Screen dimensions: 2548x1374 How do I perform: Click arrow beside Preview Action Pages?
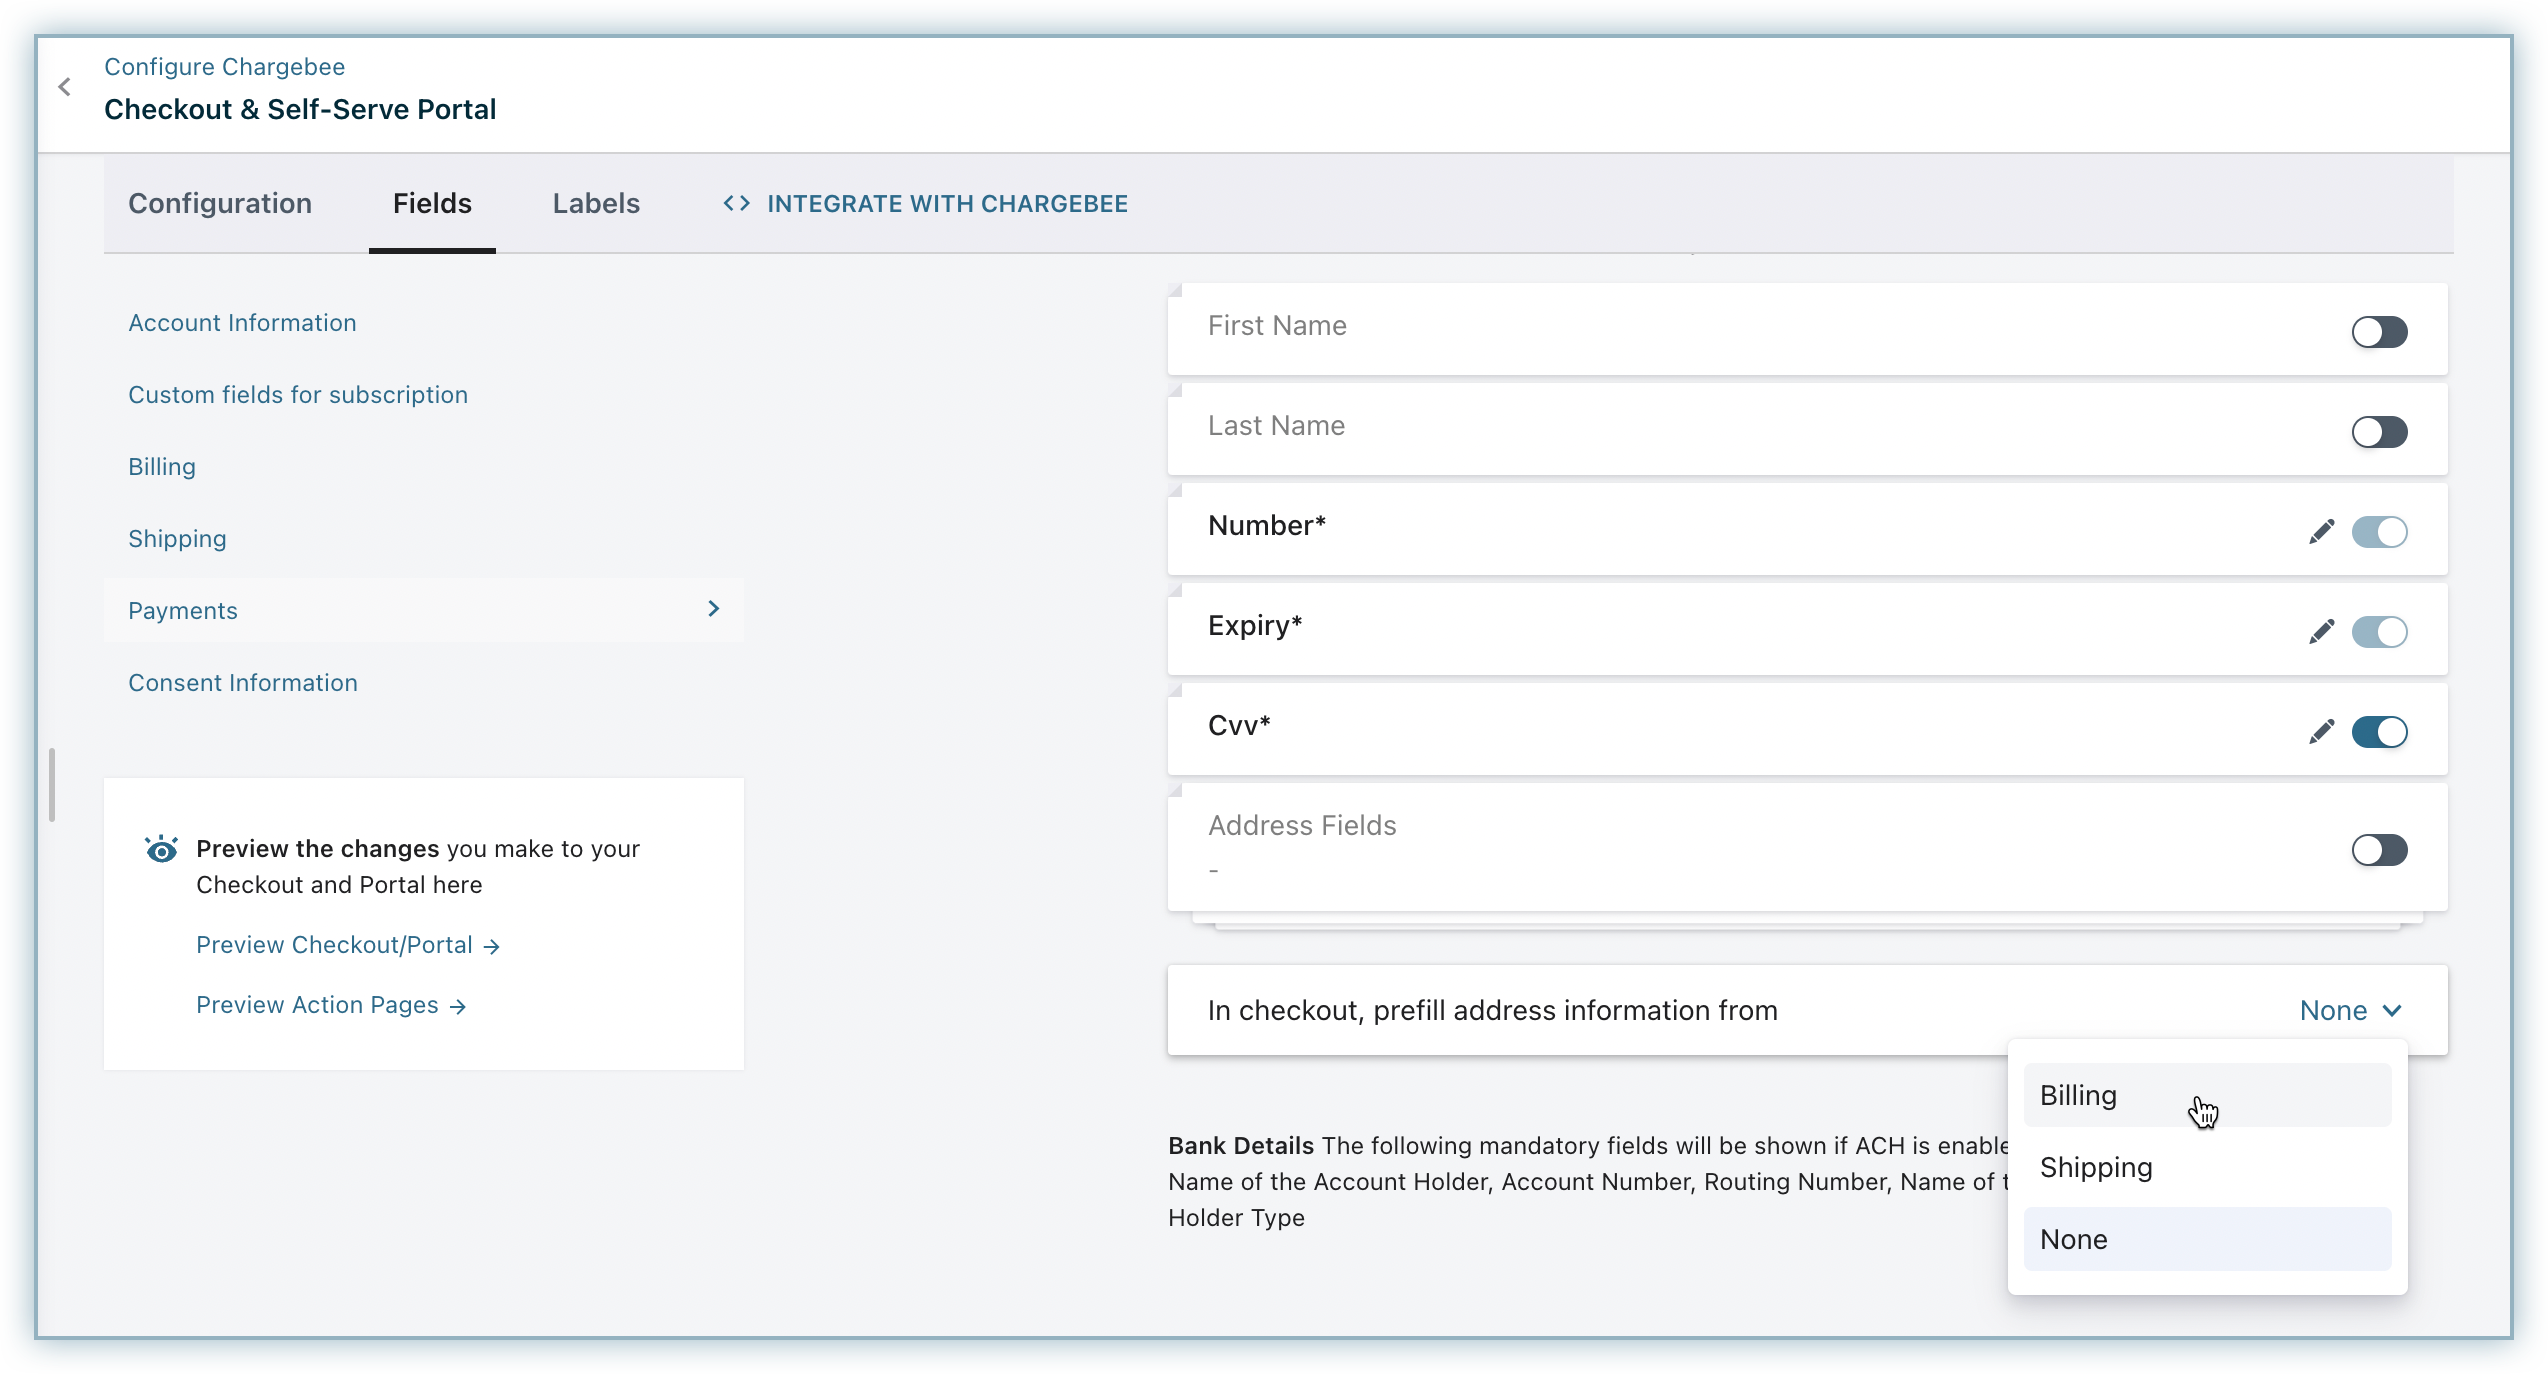coord(458,1006)
